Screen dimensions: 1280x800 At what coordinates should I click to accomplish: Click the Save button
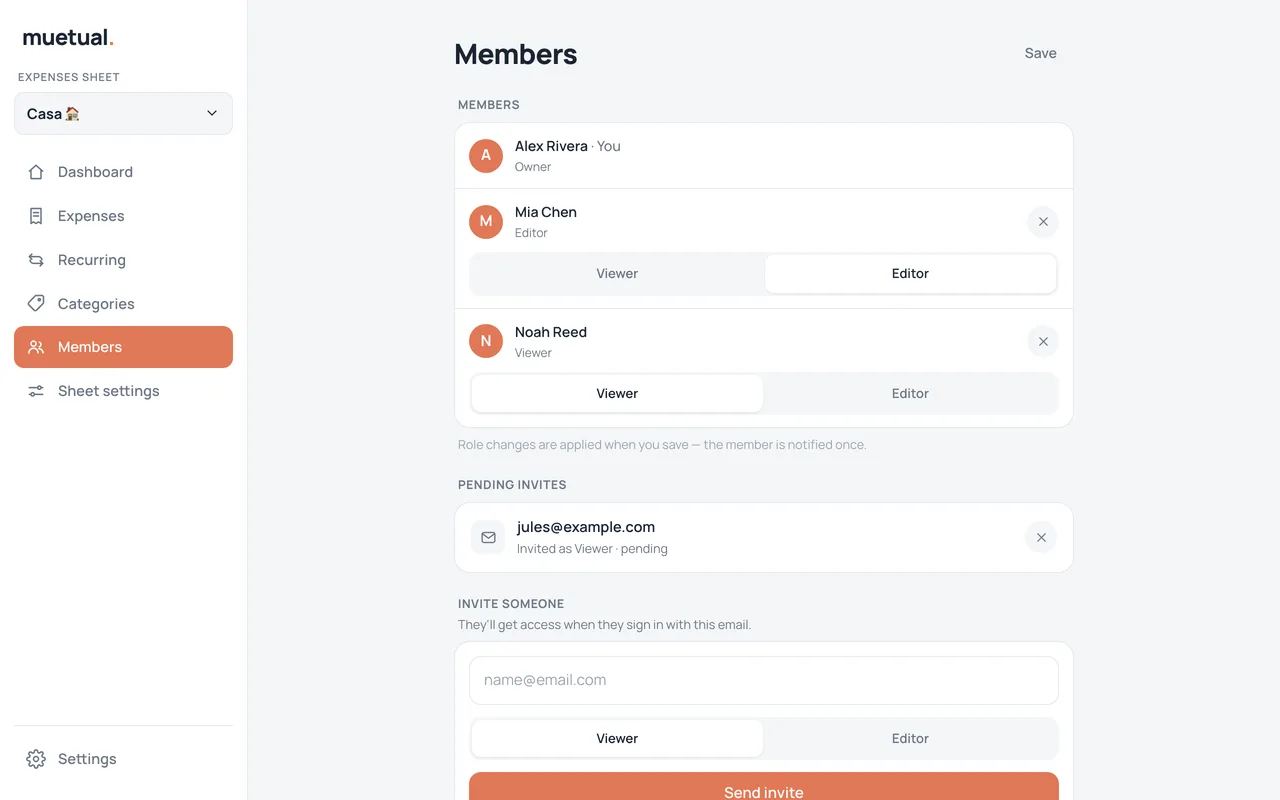[x=1040, y=54]
